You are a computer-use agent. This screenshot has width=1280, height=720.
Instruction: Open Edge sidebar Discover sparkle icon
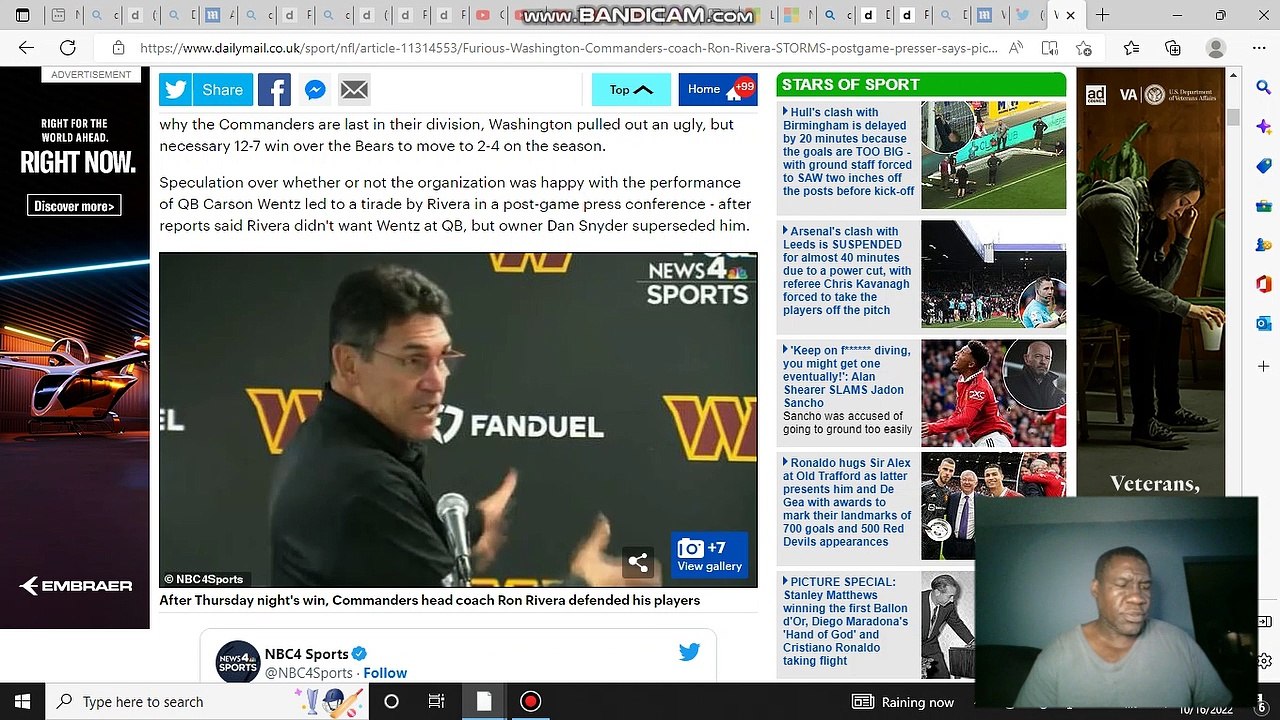coord(1263,126)
